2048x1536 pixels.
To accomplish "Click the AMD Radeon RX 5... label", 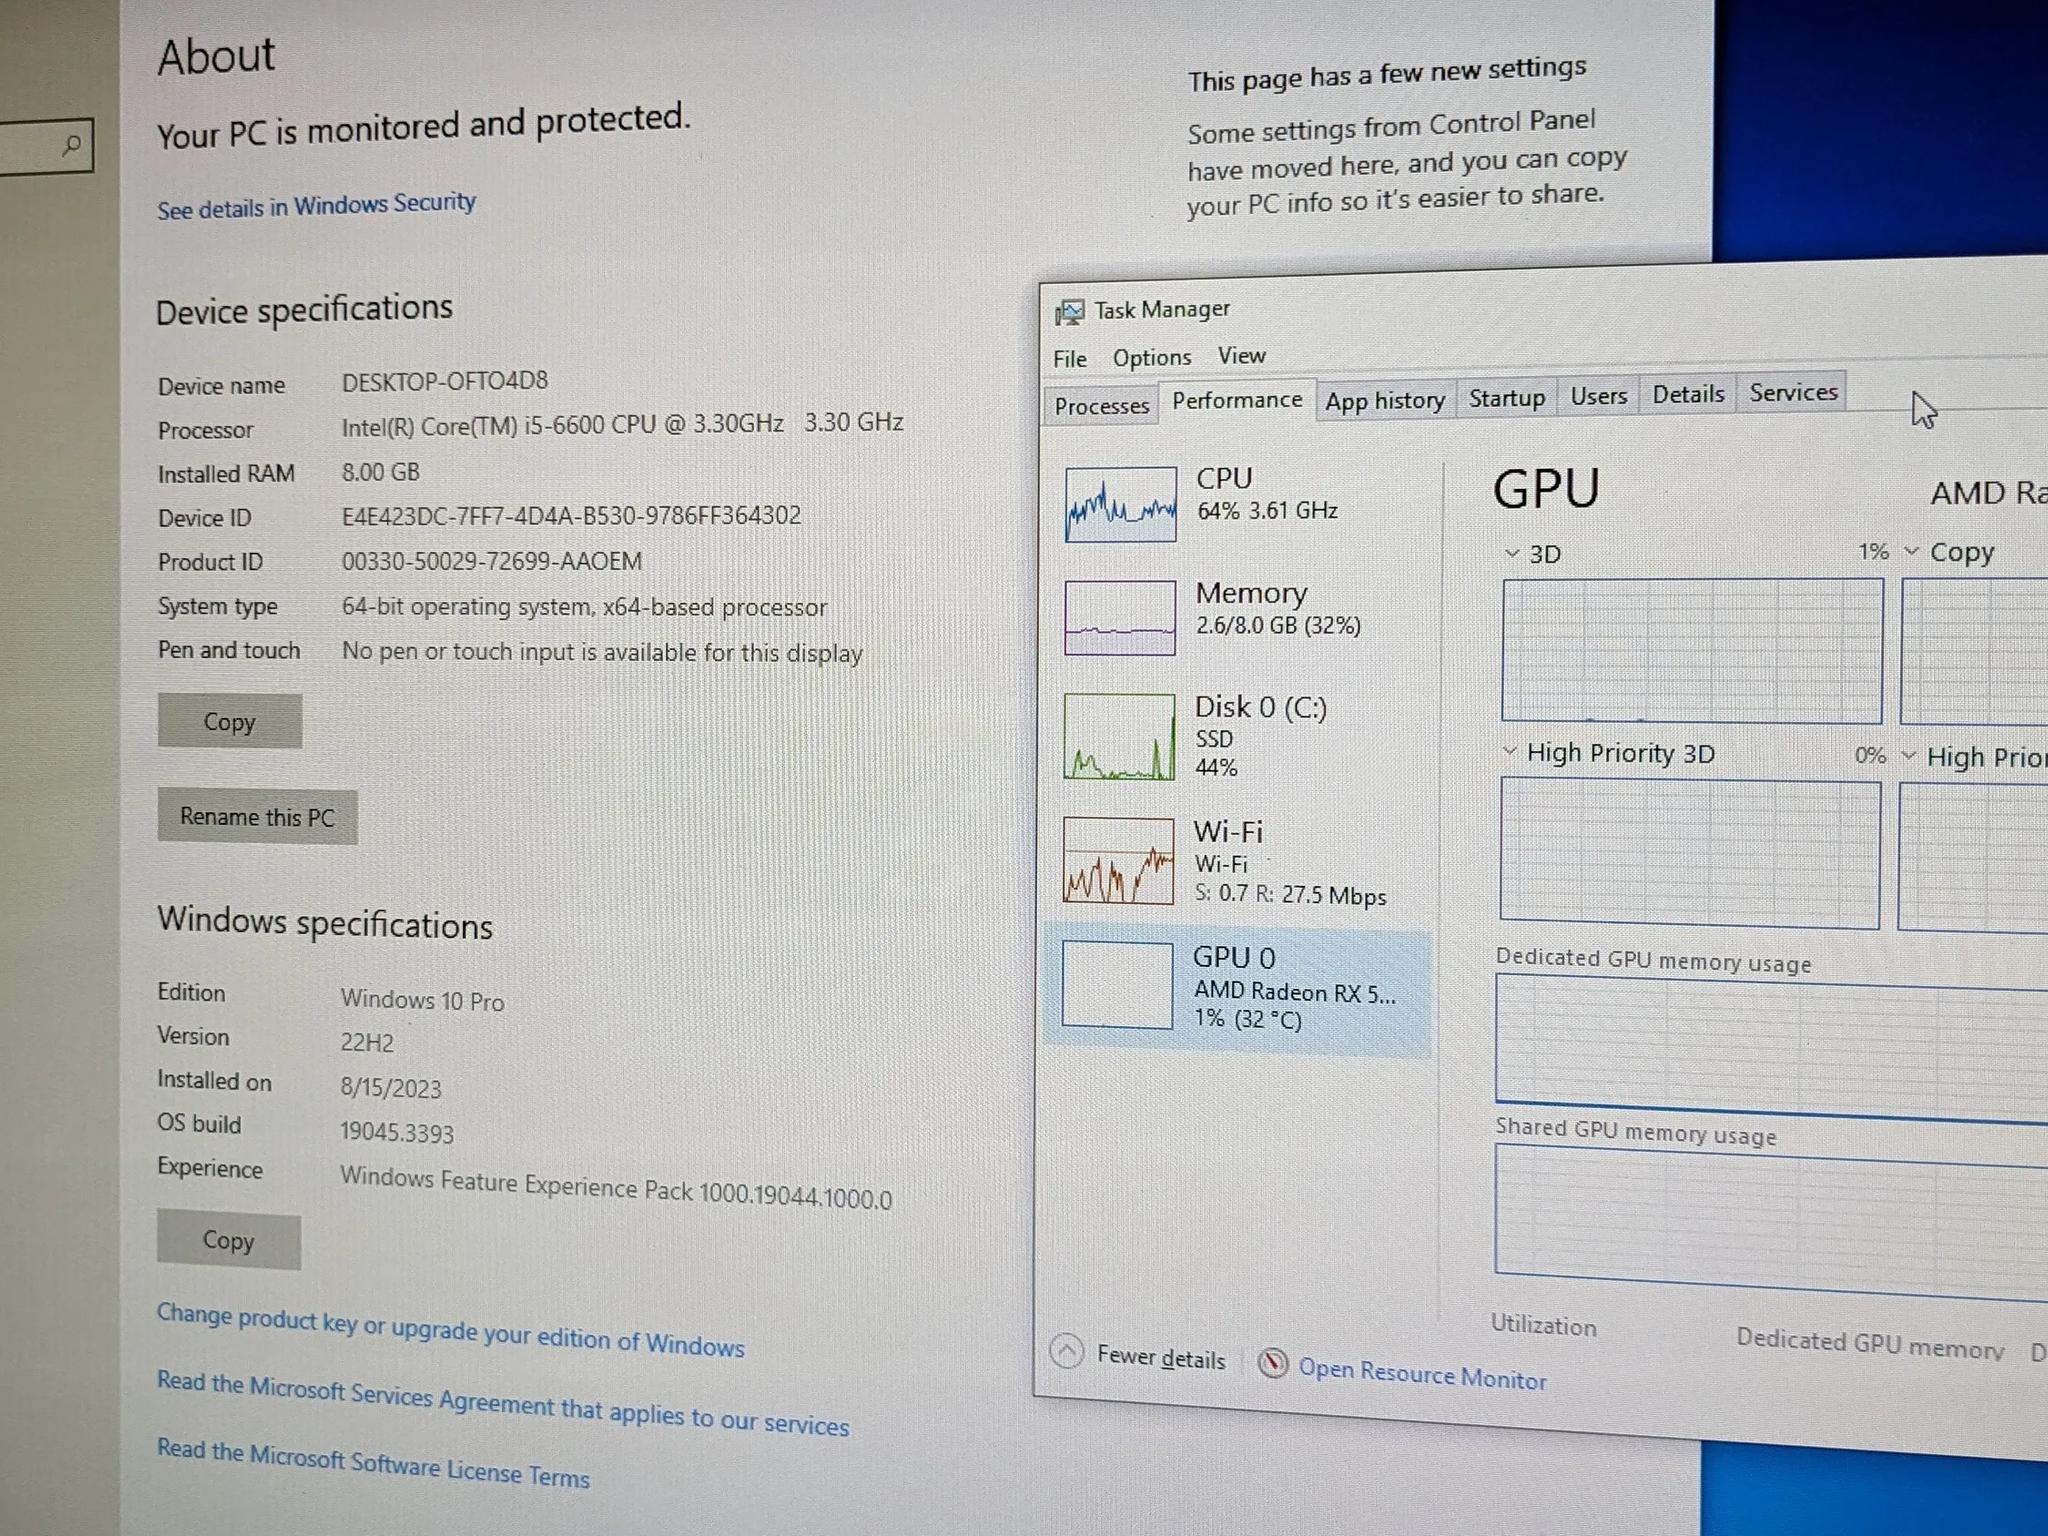I will click(1294, 992).
